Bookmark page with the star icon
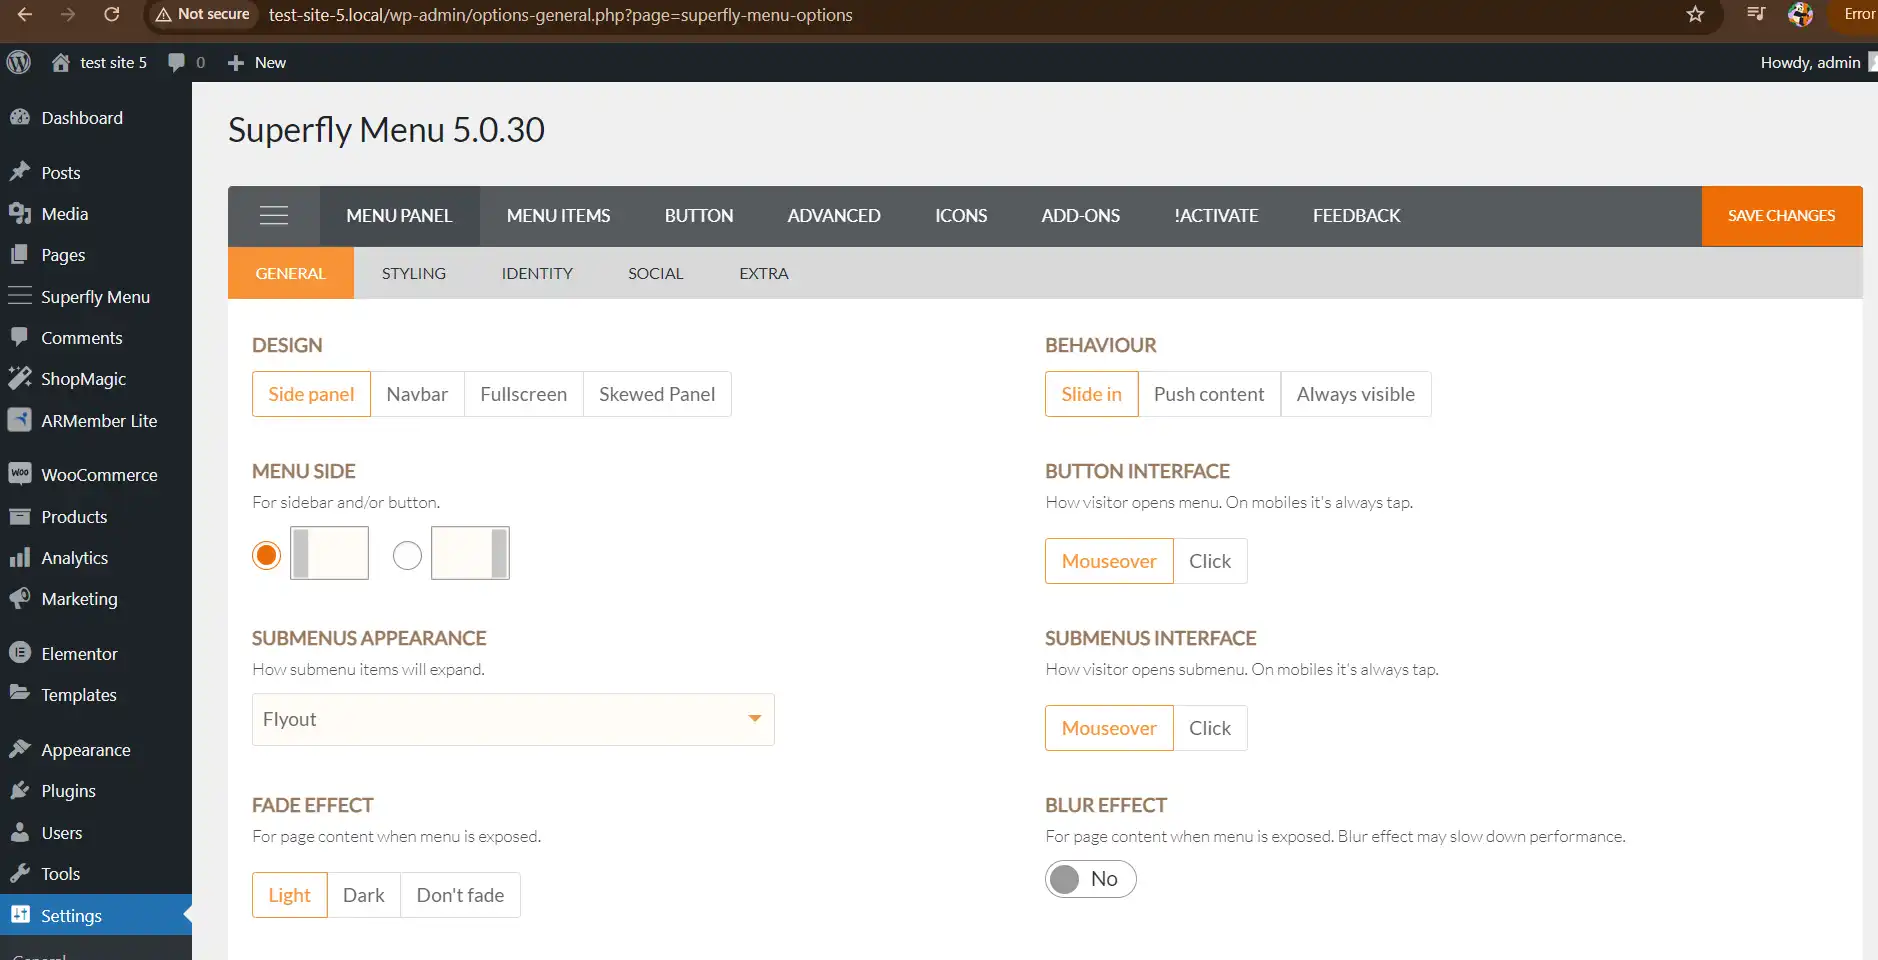Viewport: 1878px width, 960px height. point(1695,14)
